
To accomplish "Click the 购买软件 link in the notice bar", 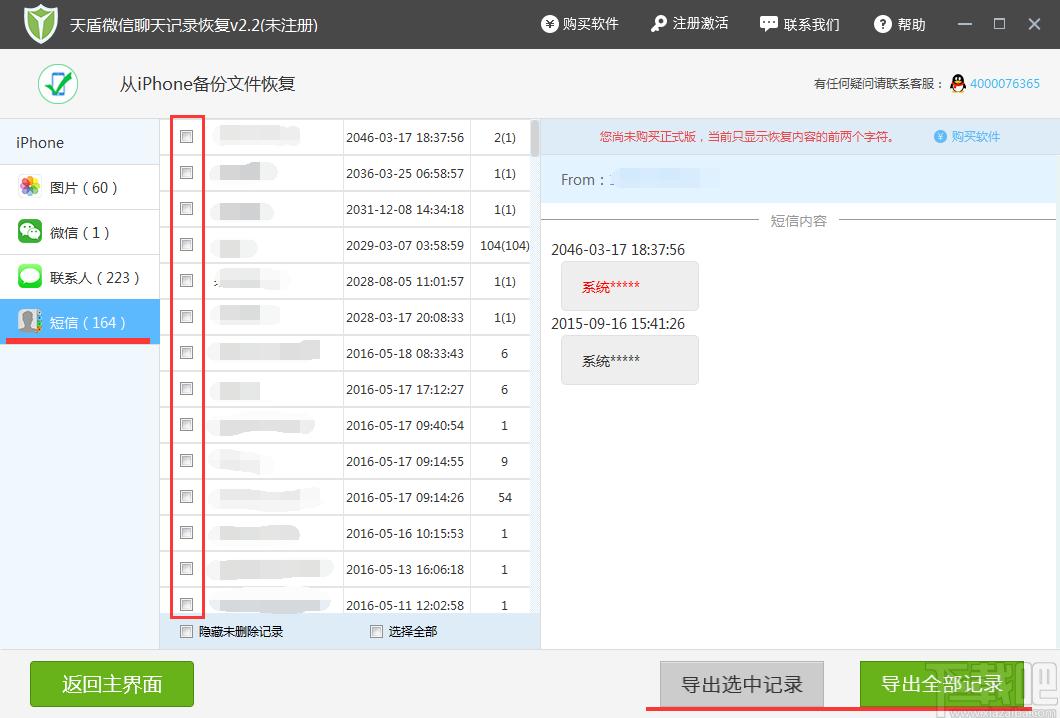I will pyautogui.click(x=975, y=137).
